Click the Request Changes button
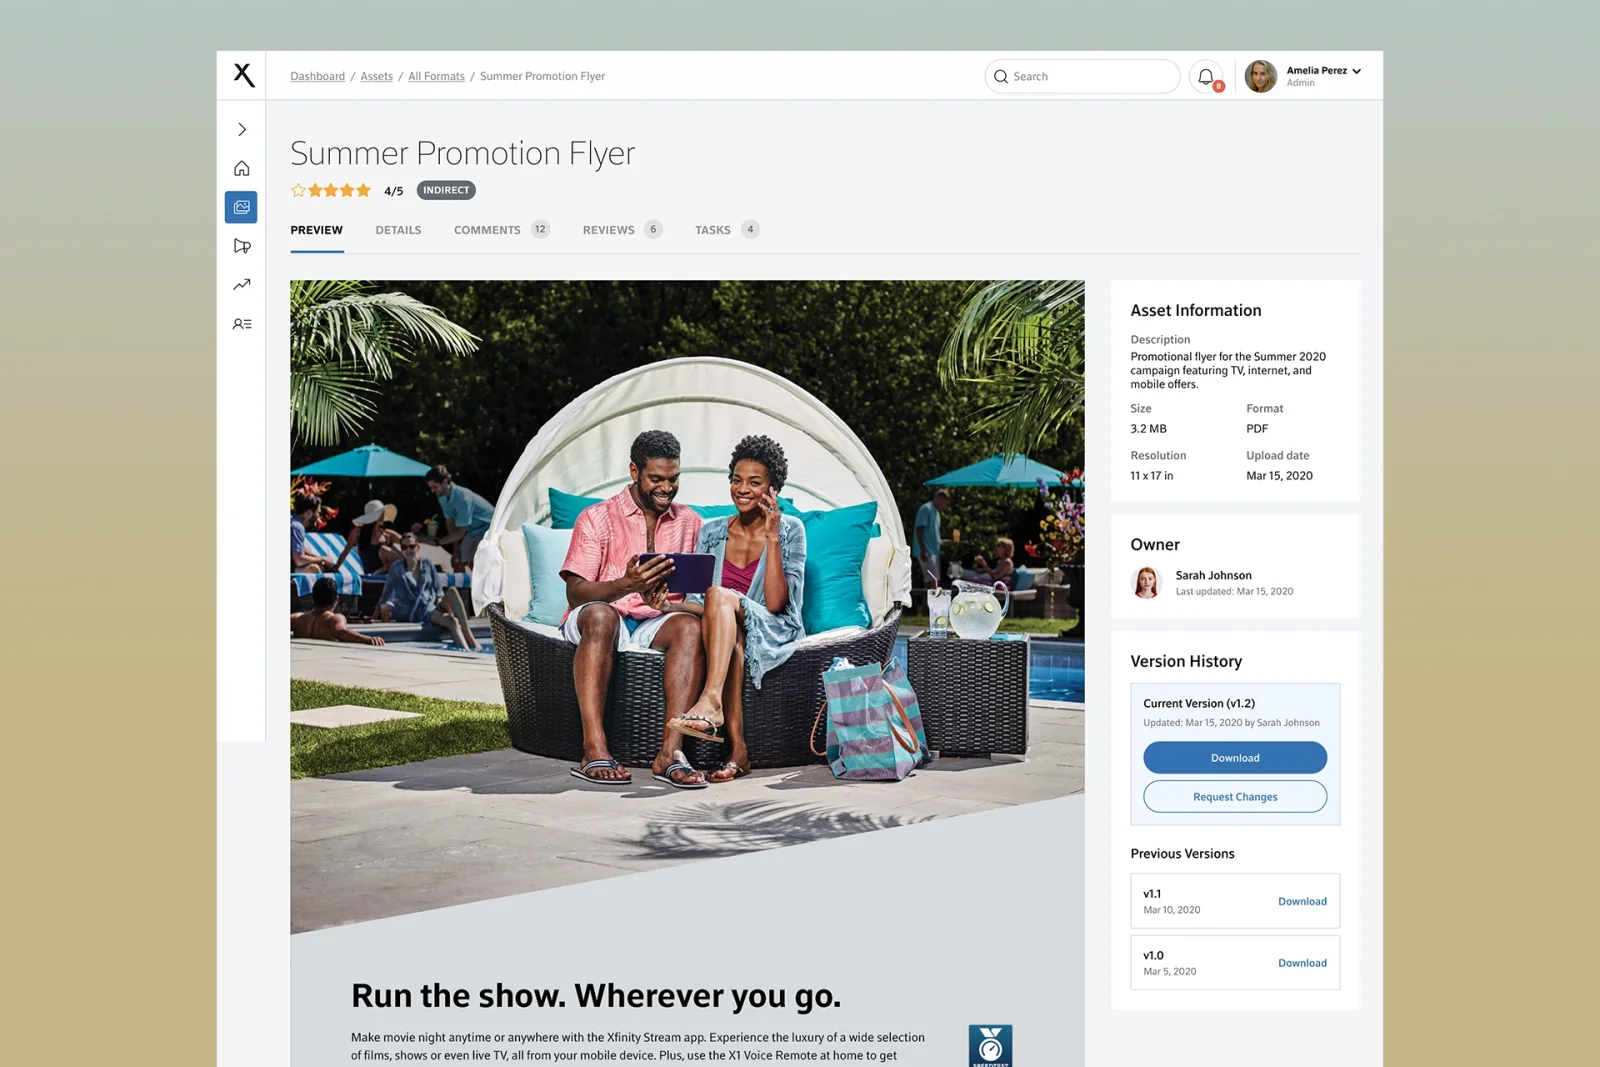Image resolution: width=1600 pixels, height=1067 pixels. click(1235, 797)
